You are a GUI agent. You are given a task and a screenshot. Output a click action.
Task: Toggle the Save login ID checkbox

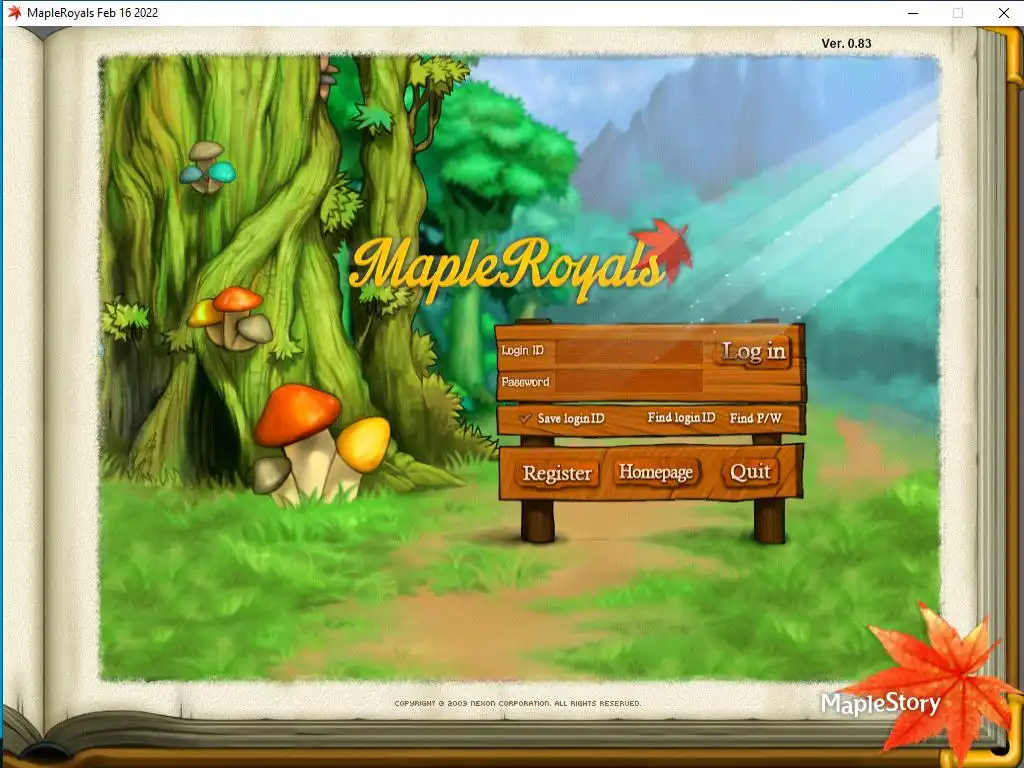pyautogui.click(x=526, y=418)
